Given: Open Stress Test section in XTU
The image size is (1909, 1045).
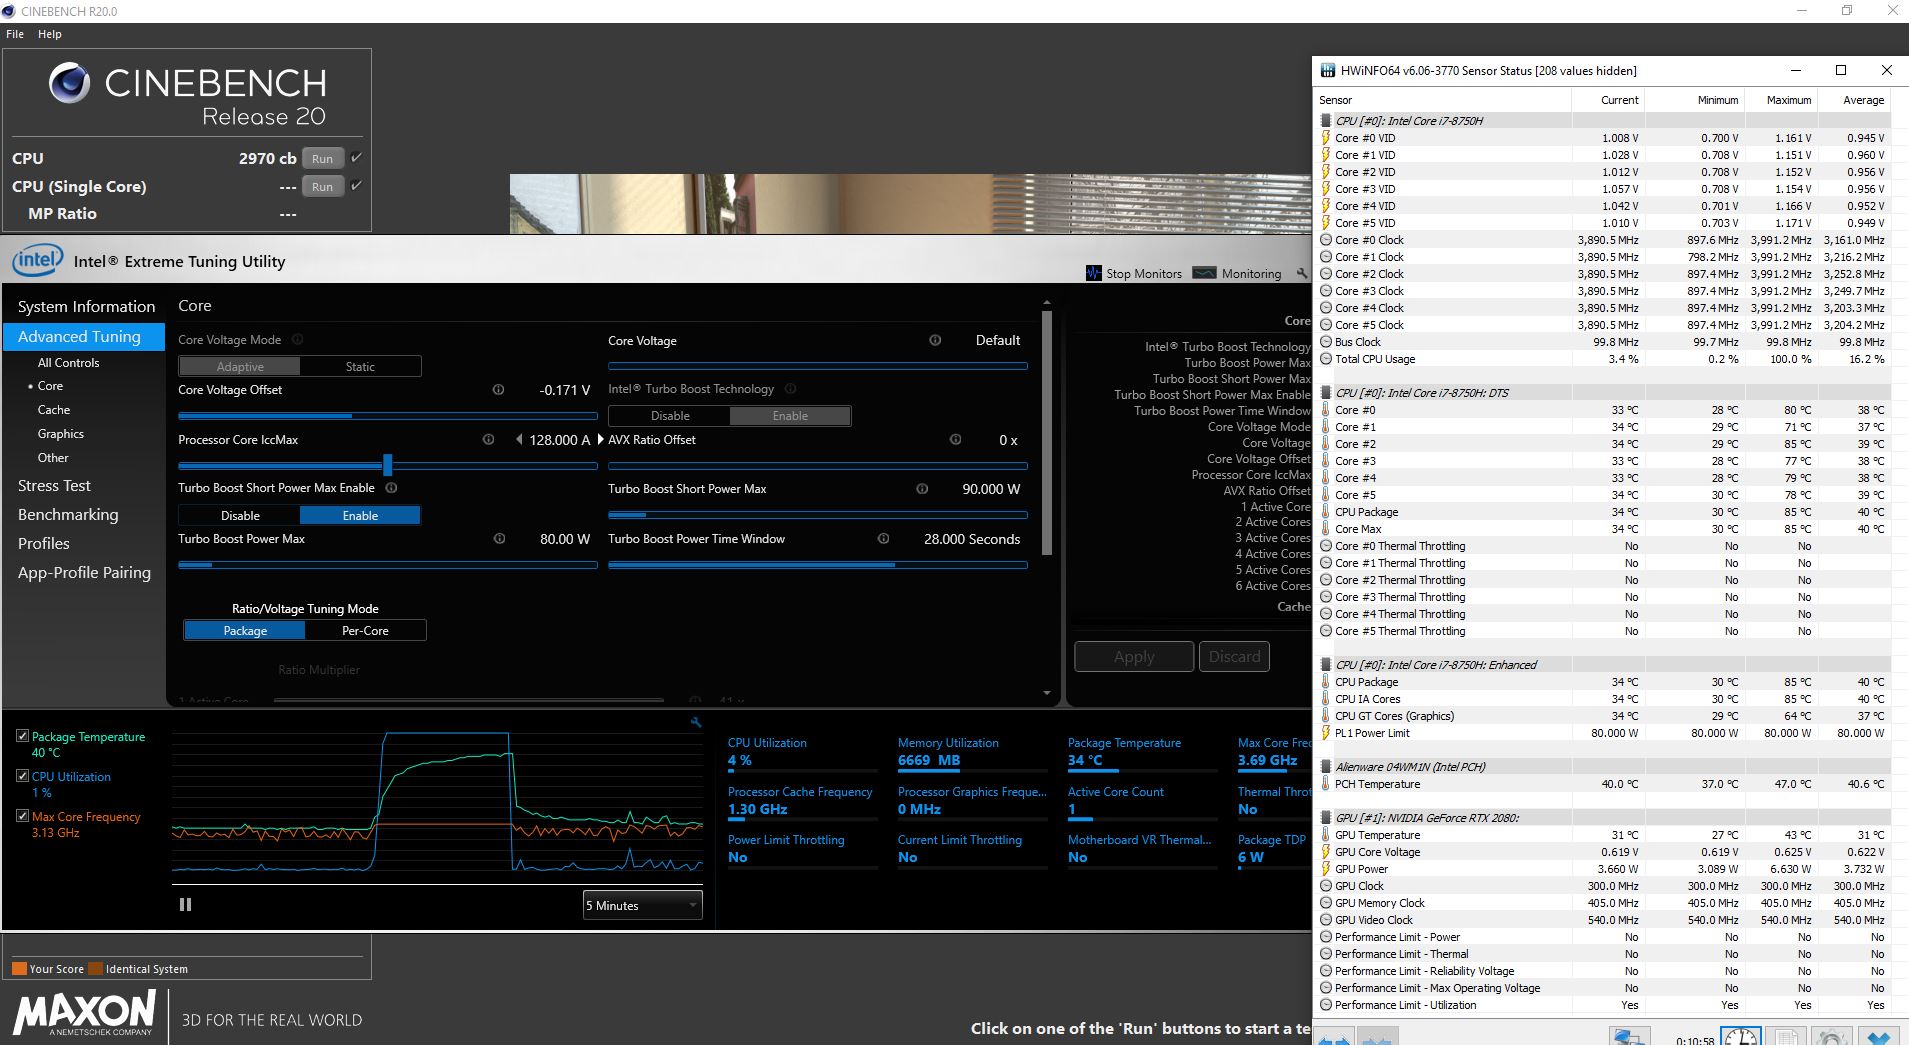Looking at the screenshot, I should click(54, 485).
